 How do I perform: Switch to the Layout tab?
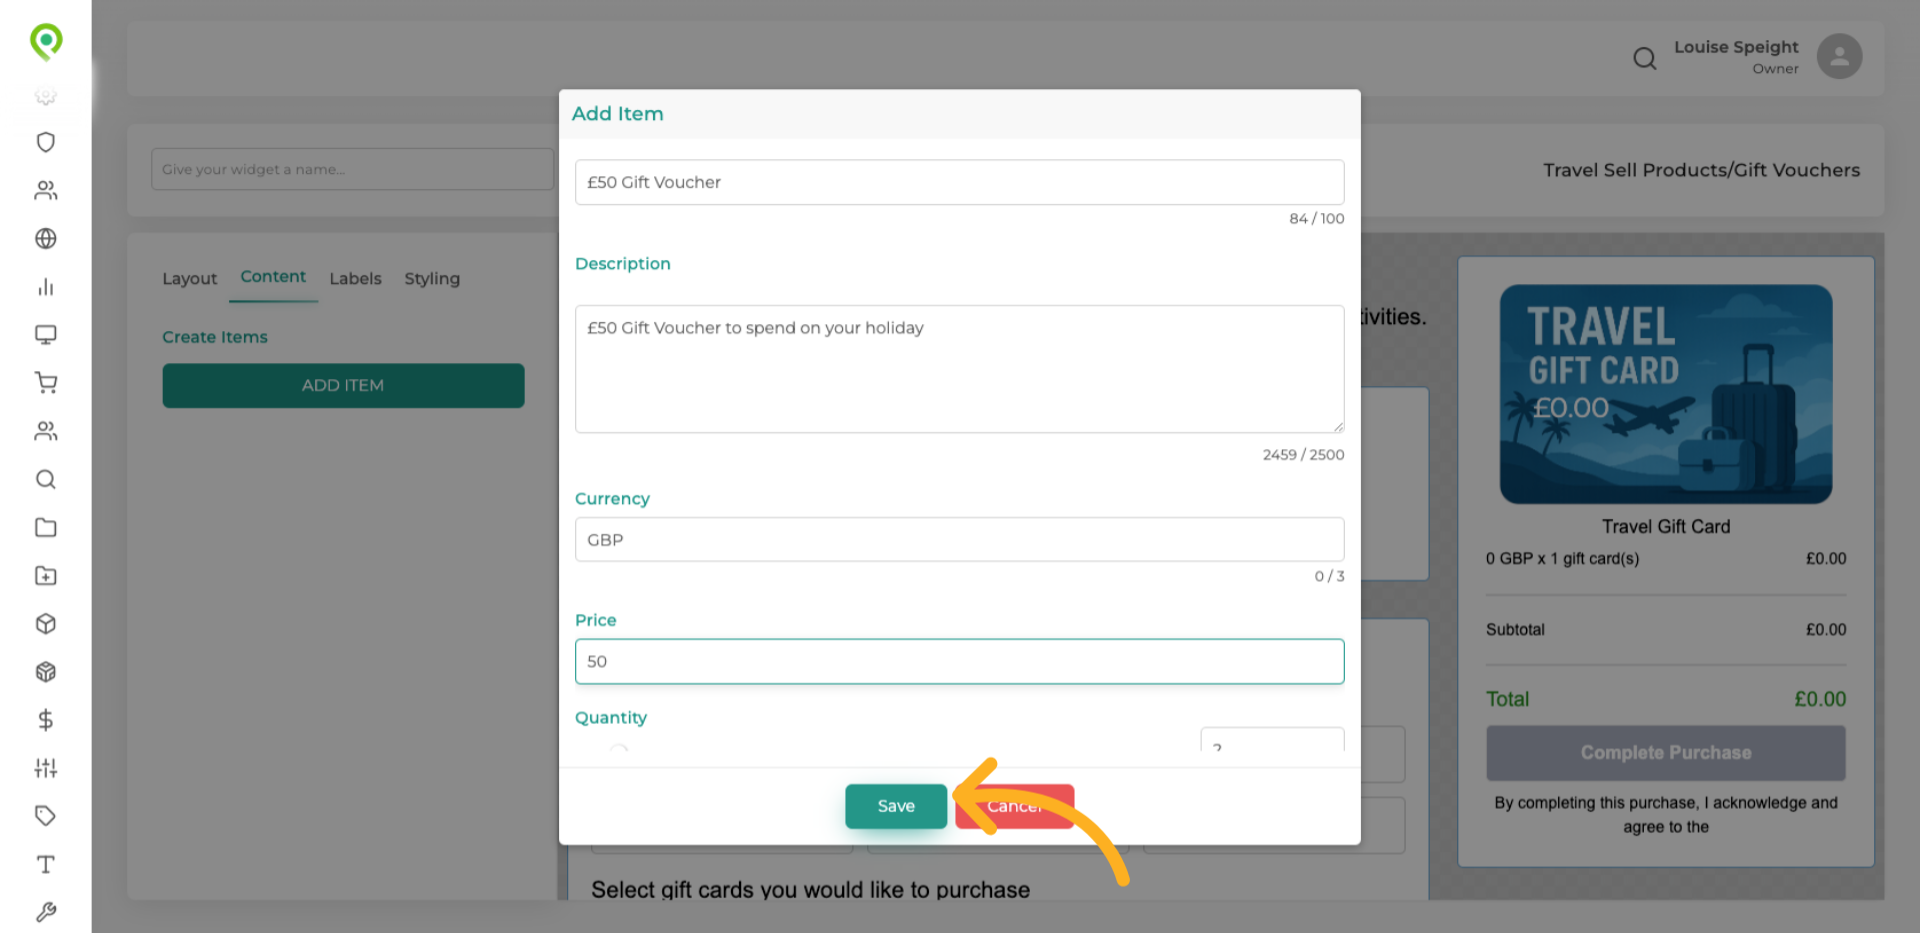click(189, 279)
